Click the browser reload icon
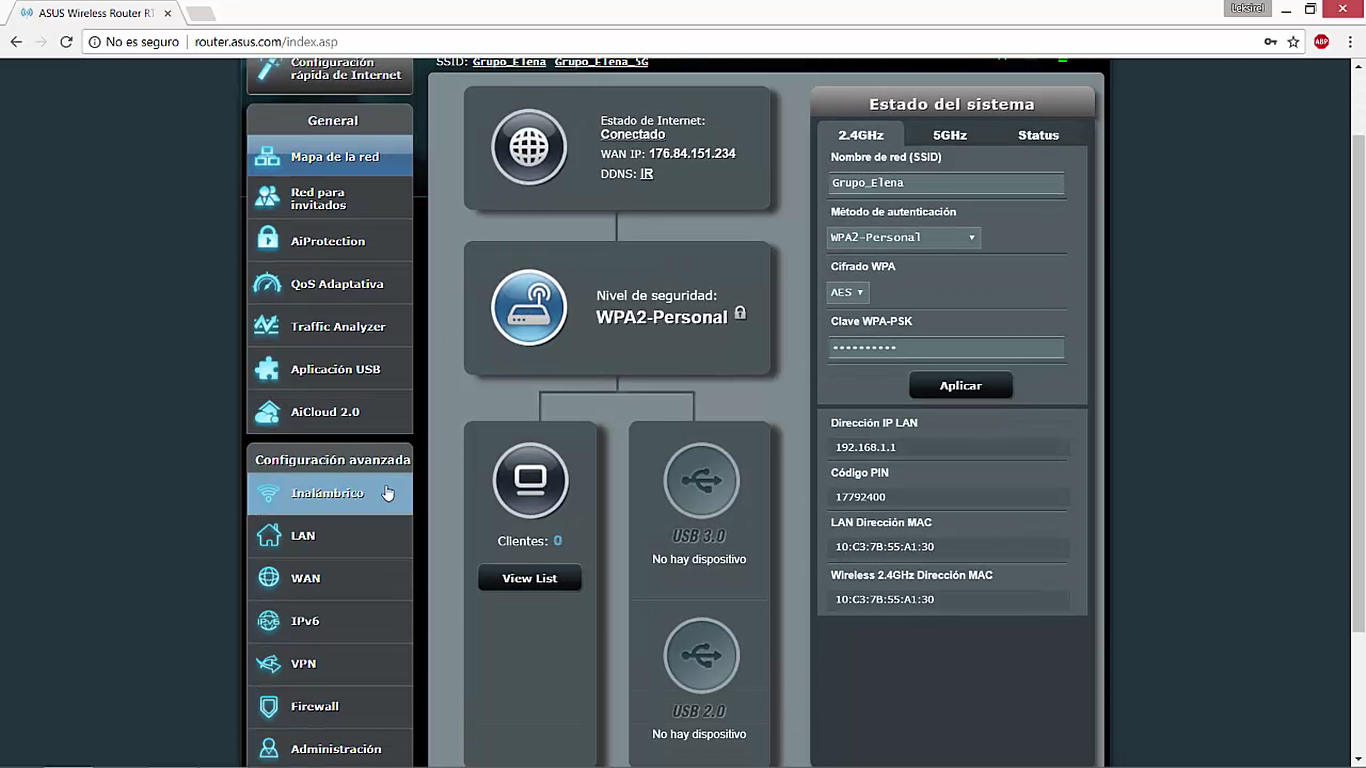 pos(66,42)
